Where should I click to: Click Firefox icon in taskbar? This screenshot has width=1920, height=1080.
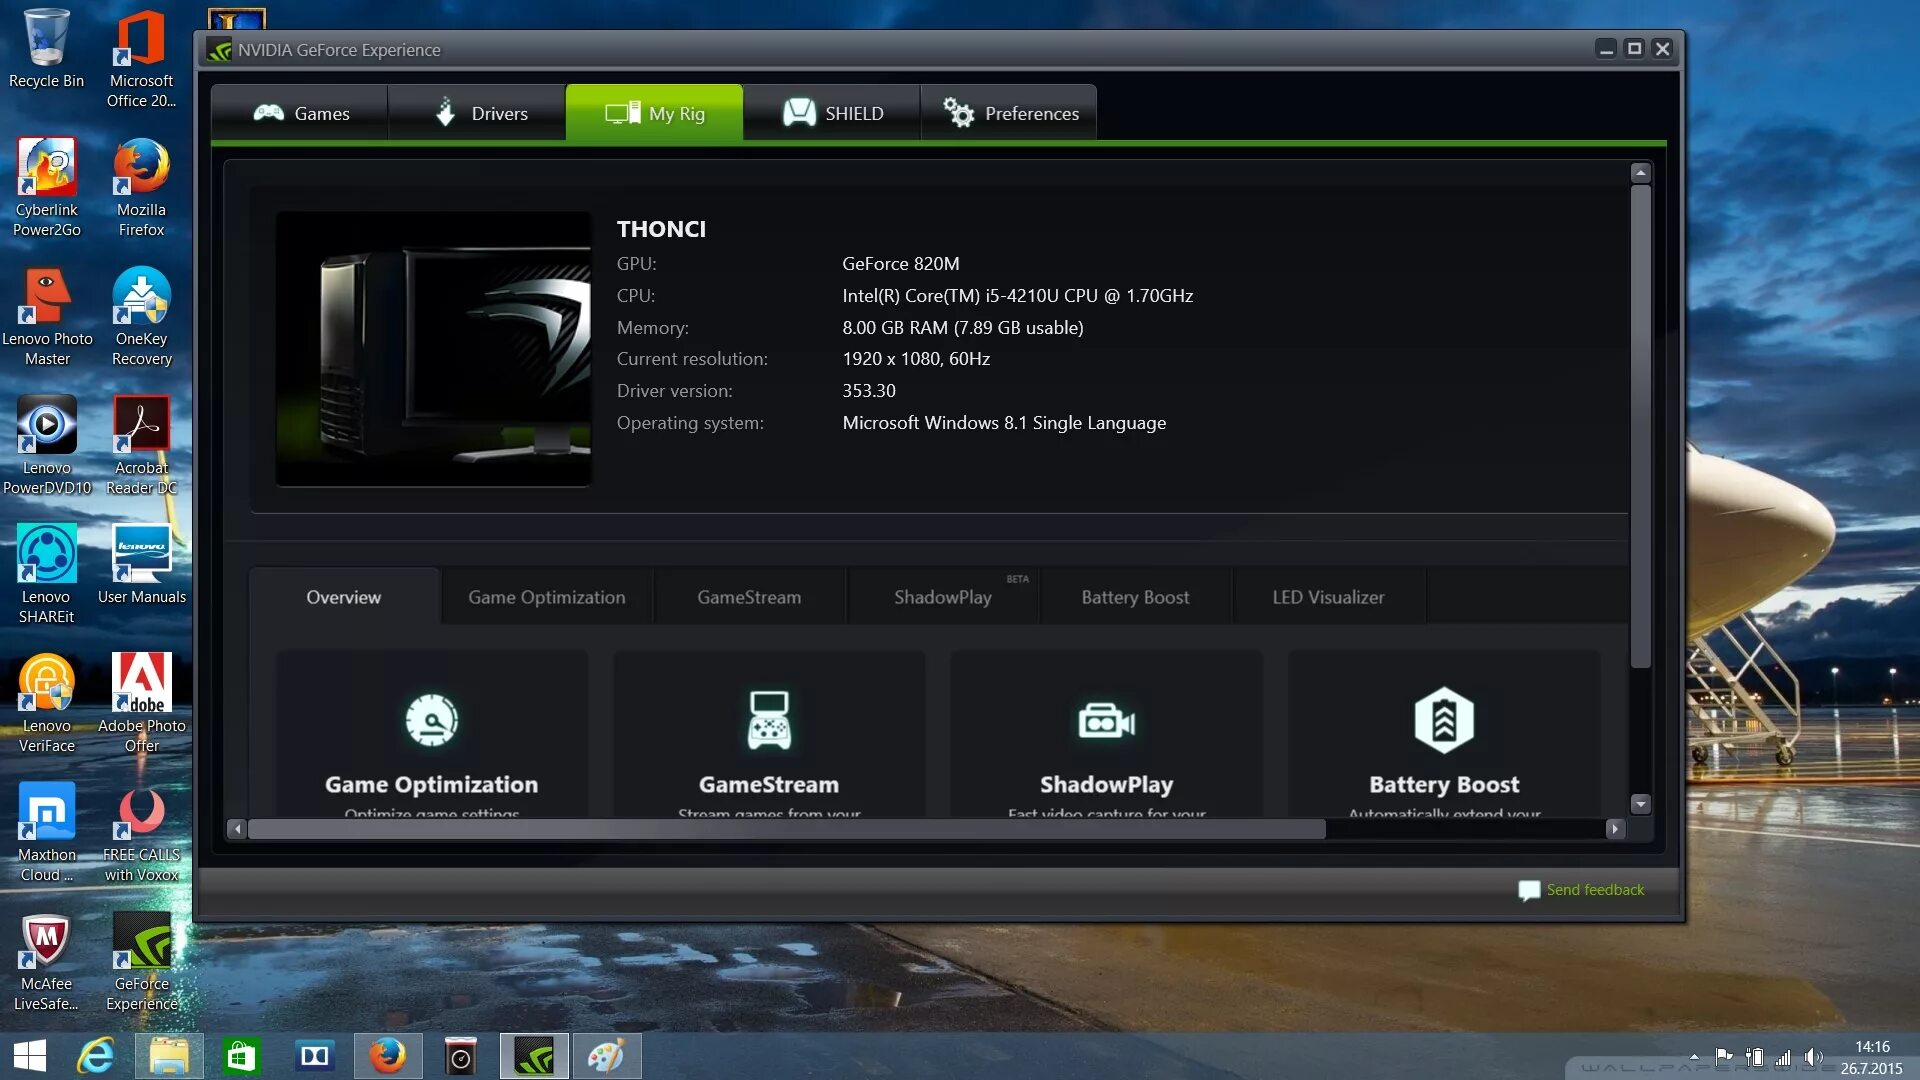(388, 1056)
